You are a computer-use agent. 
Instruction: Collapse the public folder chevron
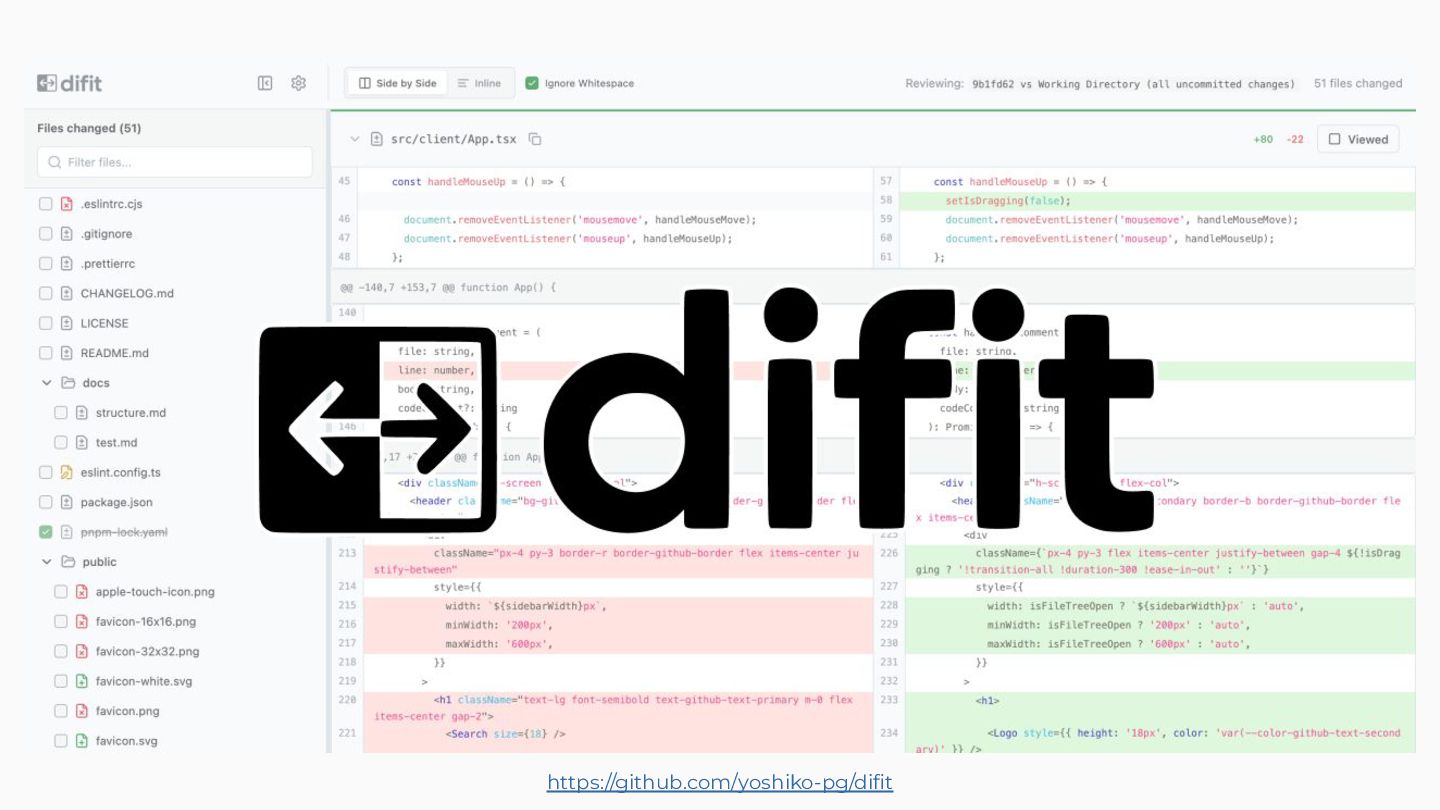coord(46,562)
